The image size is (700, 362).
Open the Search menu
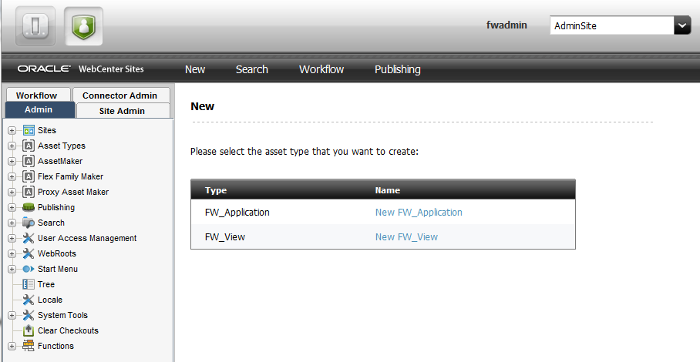tap(252, 69)
